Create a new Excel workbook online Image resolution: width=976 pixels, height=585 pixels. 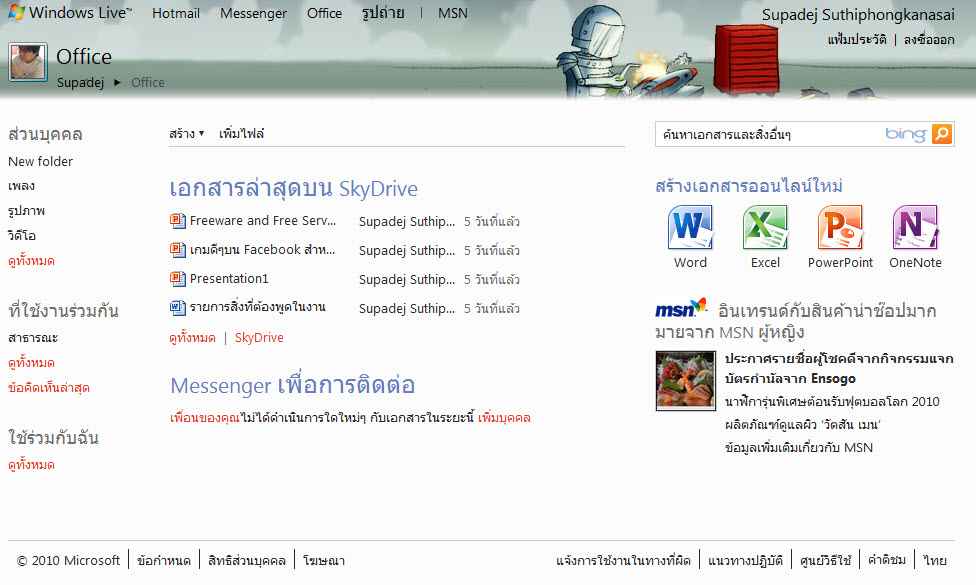pyautogui.click(x=765, y=228)
